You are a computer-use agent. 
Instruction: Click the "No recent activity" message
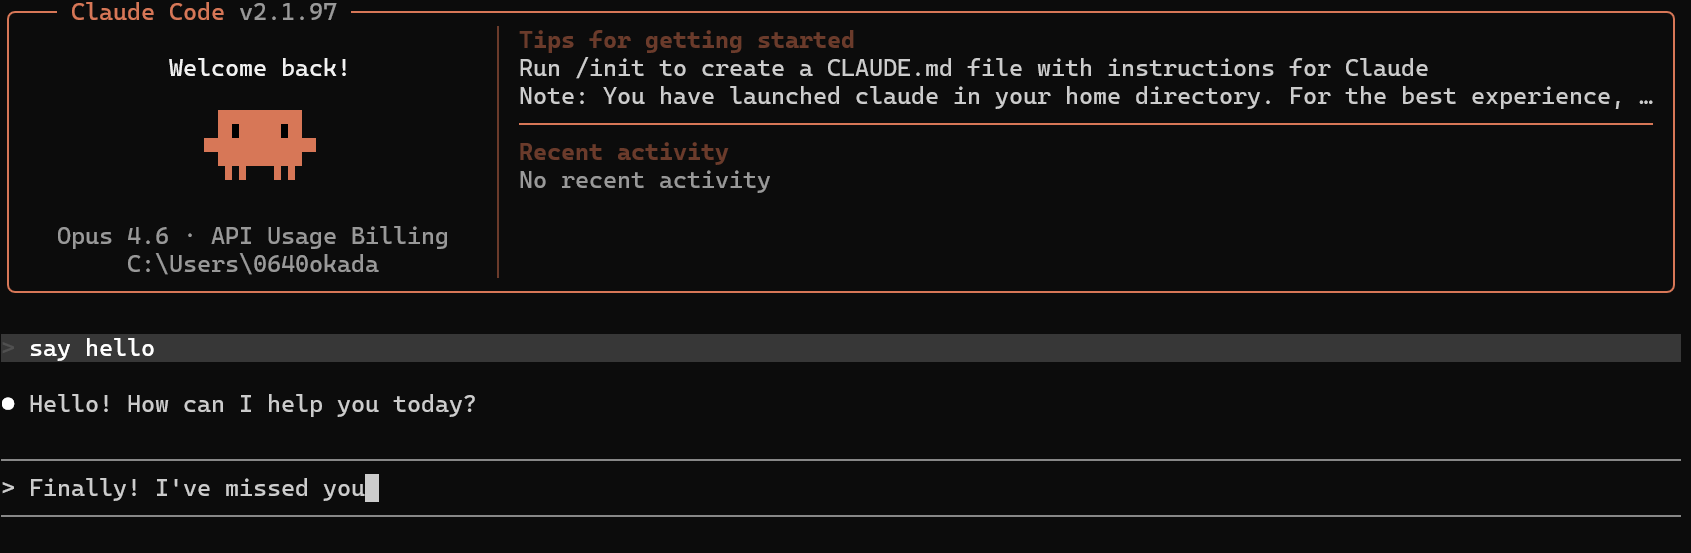(x=644, y=180)
